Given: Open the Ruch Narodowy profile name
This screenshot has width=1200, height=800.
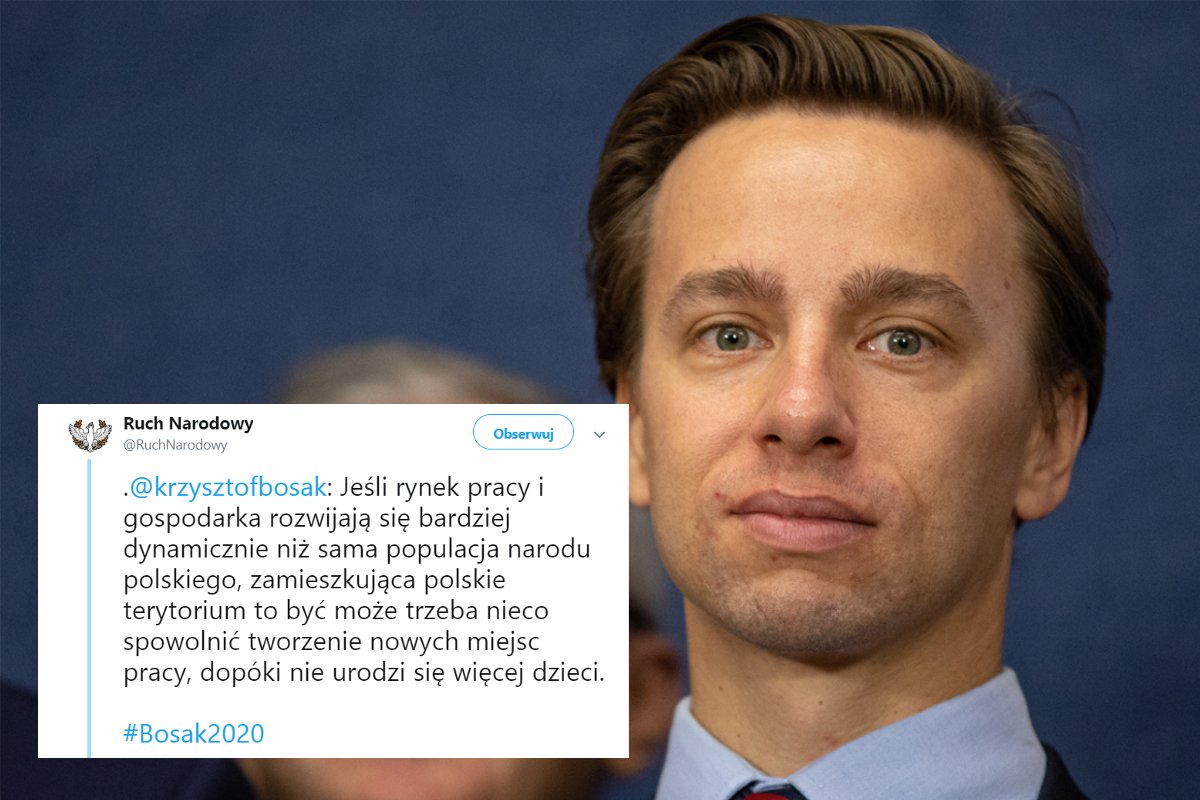Looking at the screenshot, I should pyautogui.click(x=188, y=423).
